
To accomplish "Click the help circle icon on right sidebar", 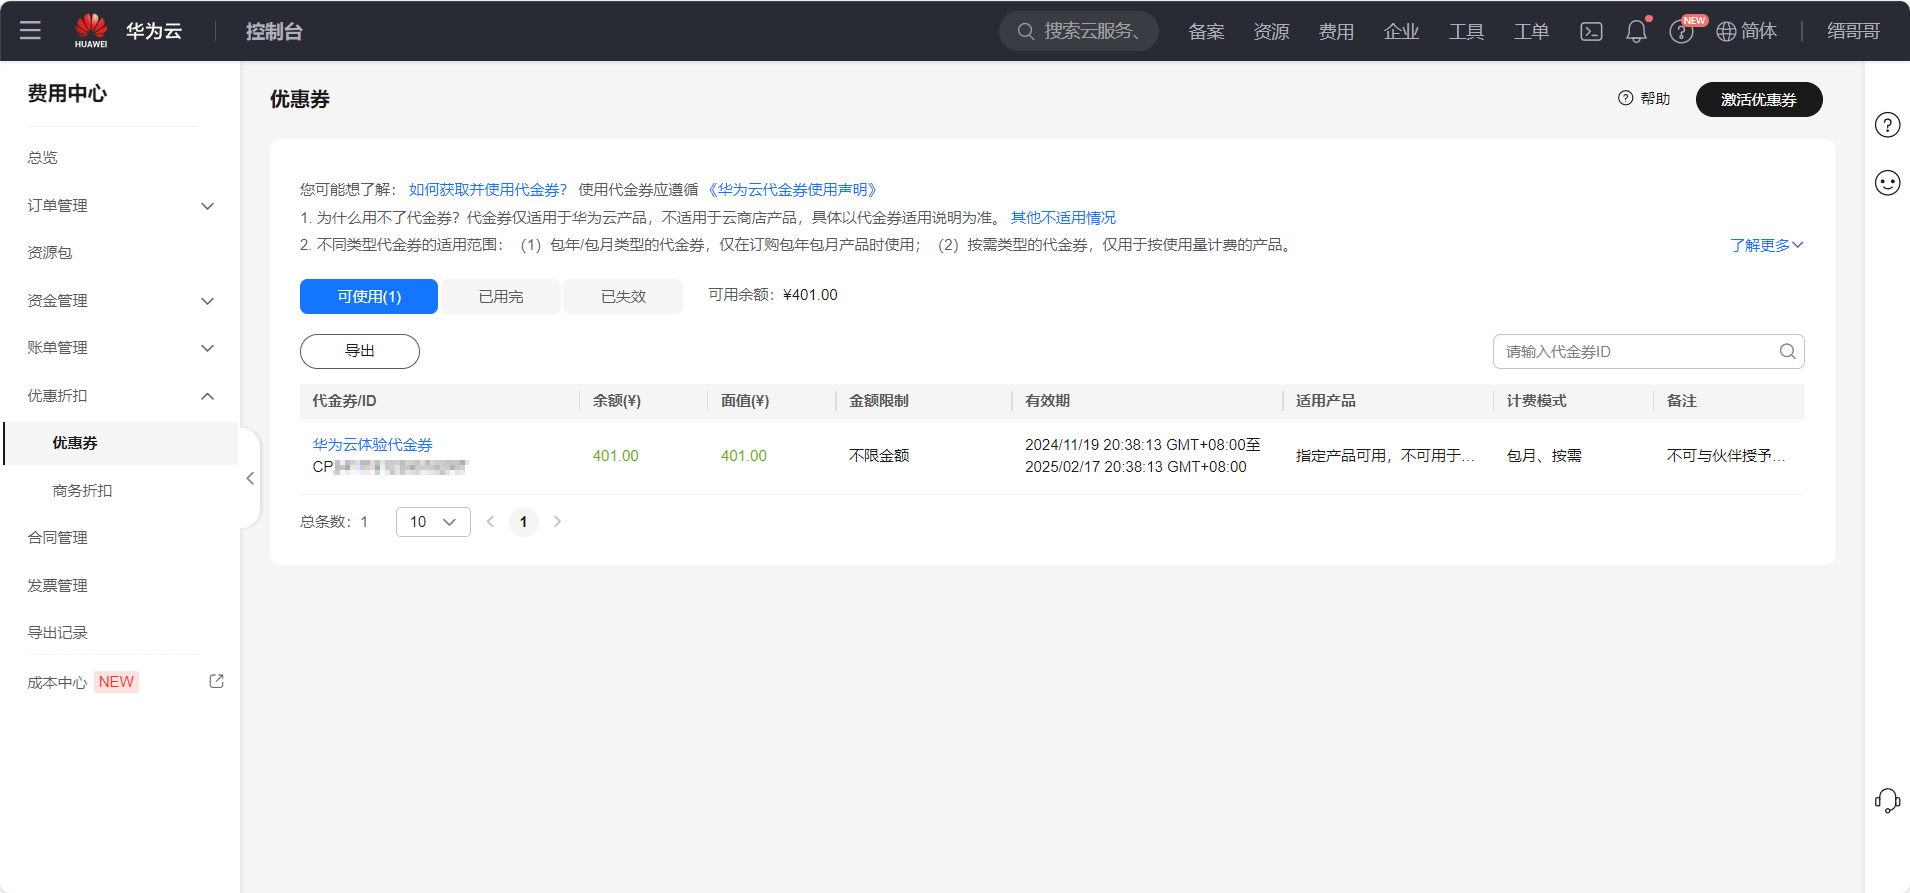I will (x=1887, y=125).
